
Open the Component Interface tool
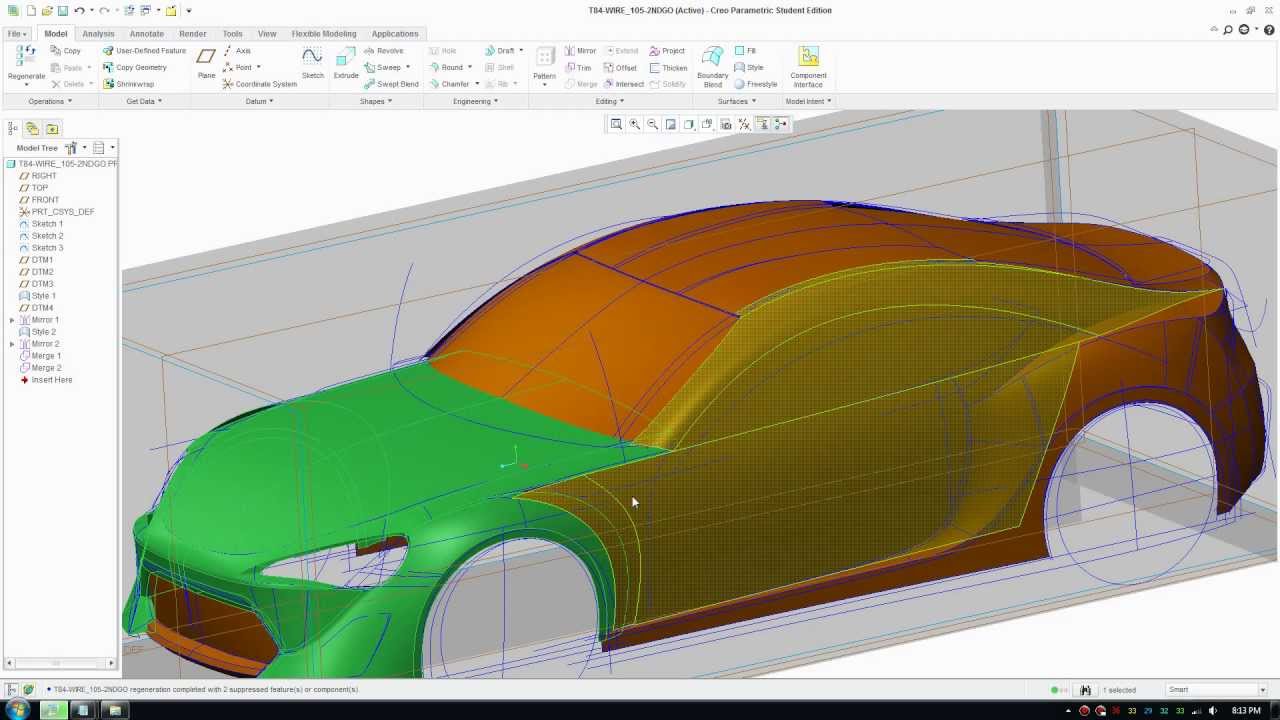[808, 66]
